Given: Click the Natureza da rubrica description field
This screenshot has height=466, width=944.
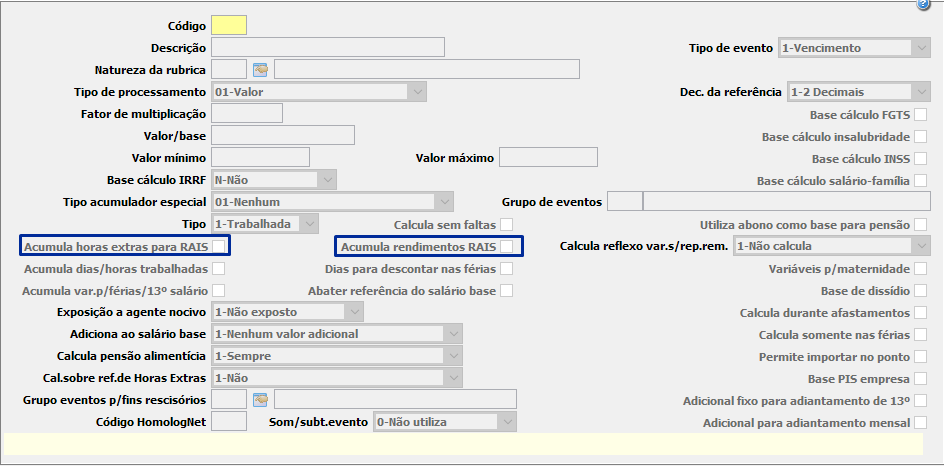Looking at the screenshot, I should [427, 69].
